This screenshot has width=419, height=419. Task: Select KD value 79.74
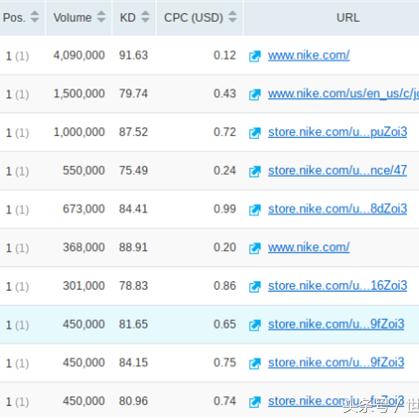click(133, 94)
